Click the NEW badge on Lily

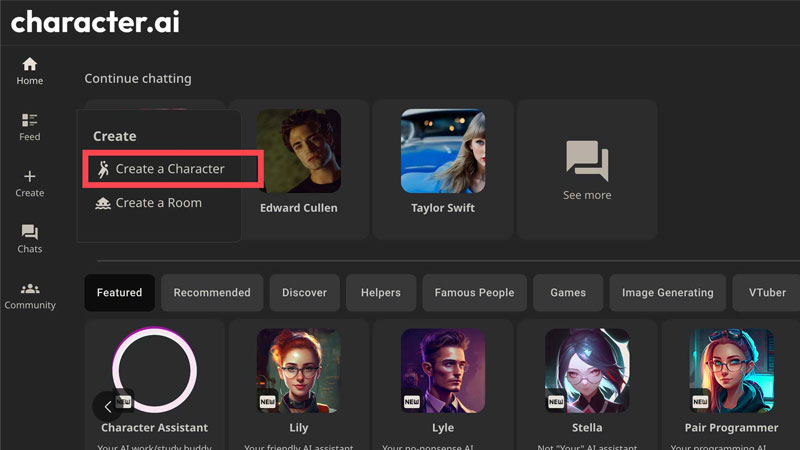(267, 402)
